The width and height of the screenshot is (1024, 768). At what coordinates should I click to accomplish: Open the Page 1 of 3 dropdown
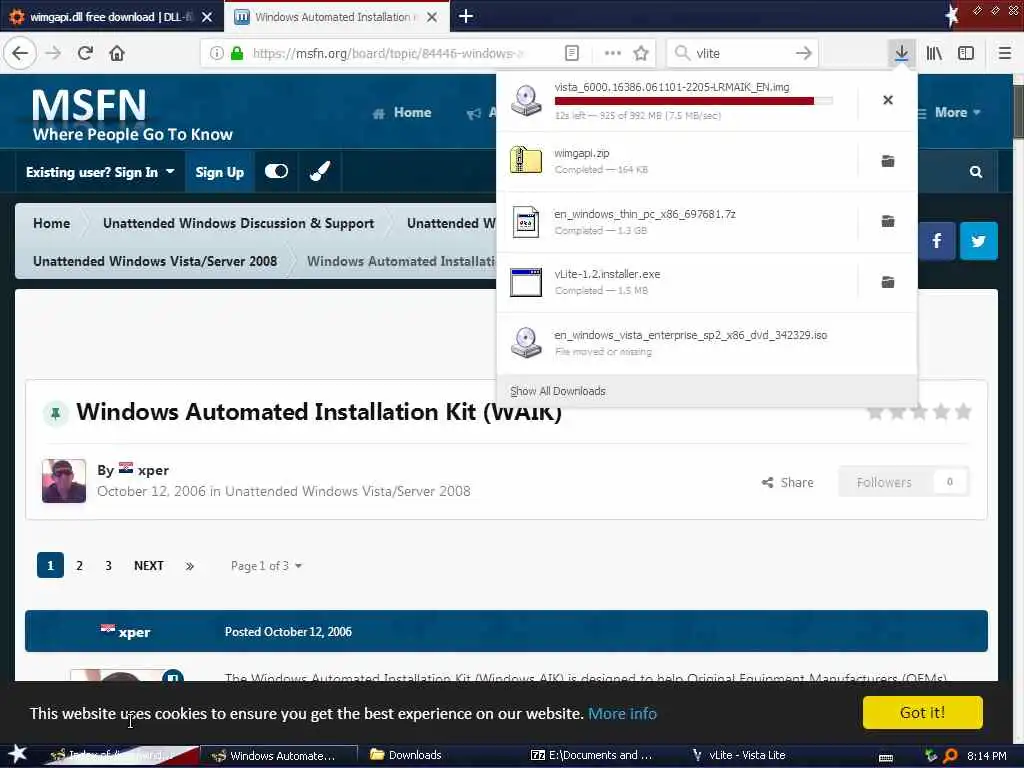(x=266, y=566)
